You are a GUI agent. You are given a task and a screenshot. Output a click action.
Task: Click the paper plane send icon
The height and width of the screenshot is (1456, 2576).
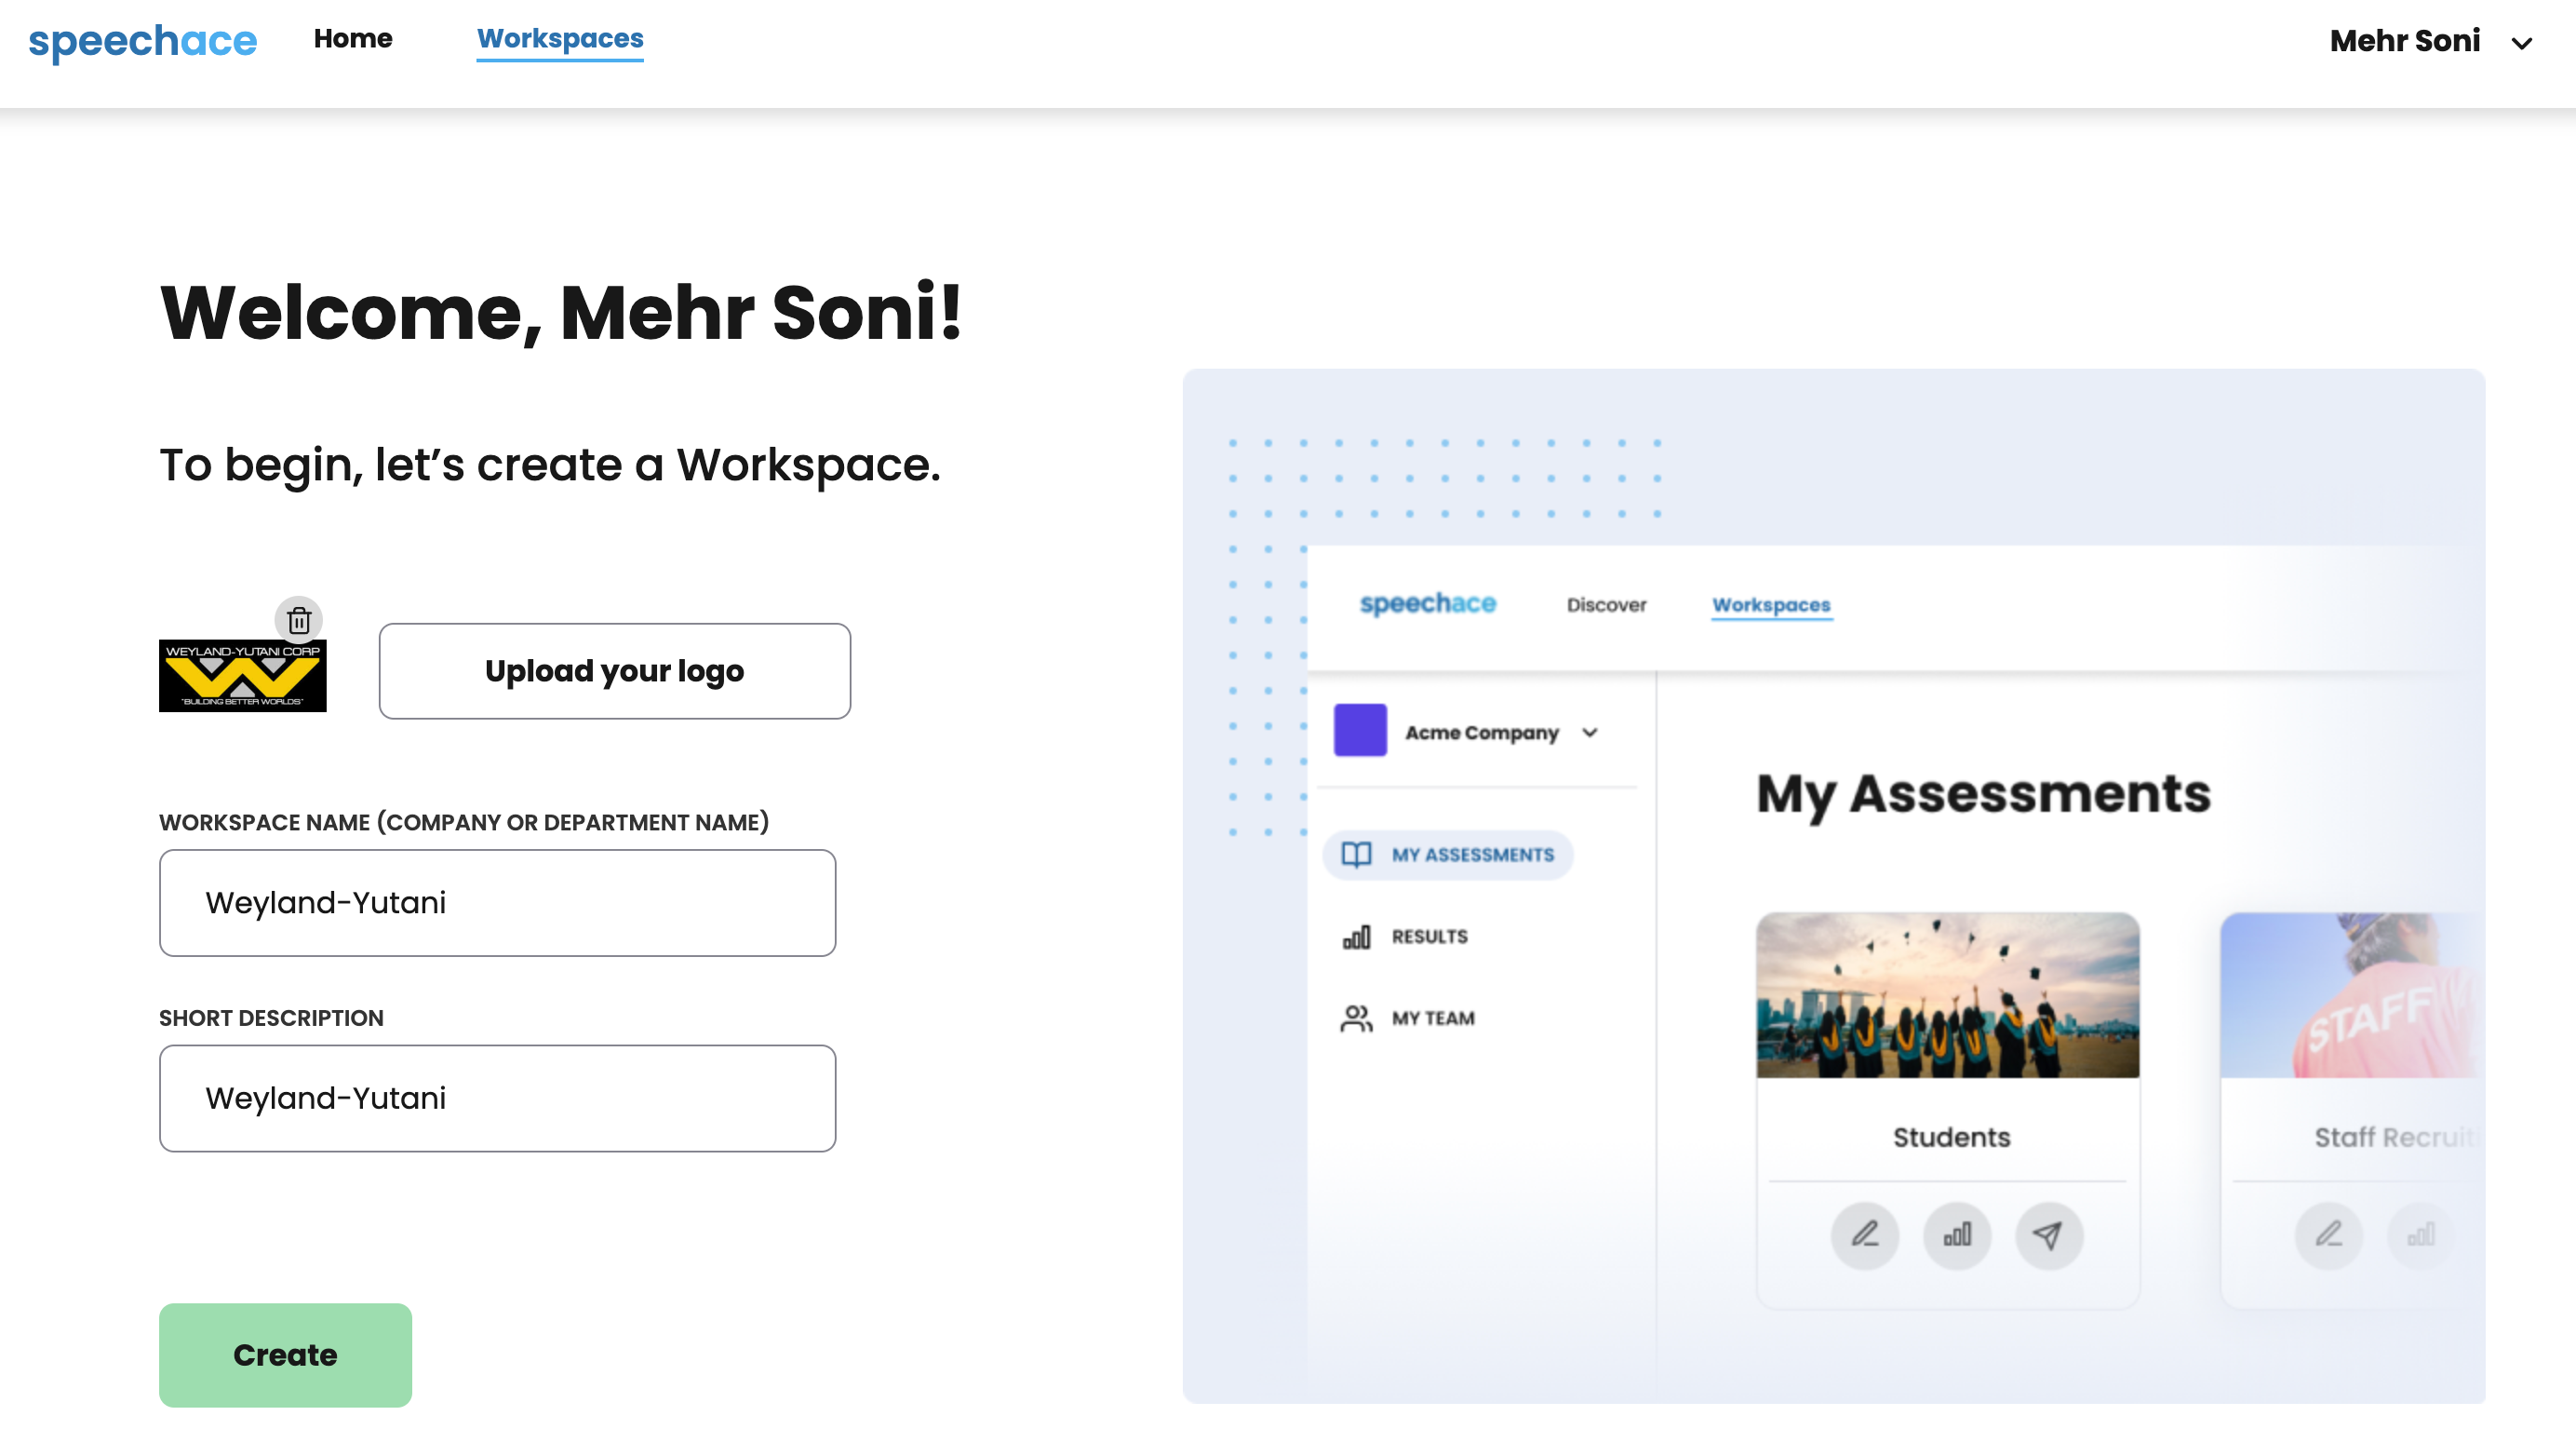tap(2048, 1235)
